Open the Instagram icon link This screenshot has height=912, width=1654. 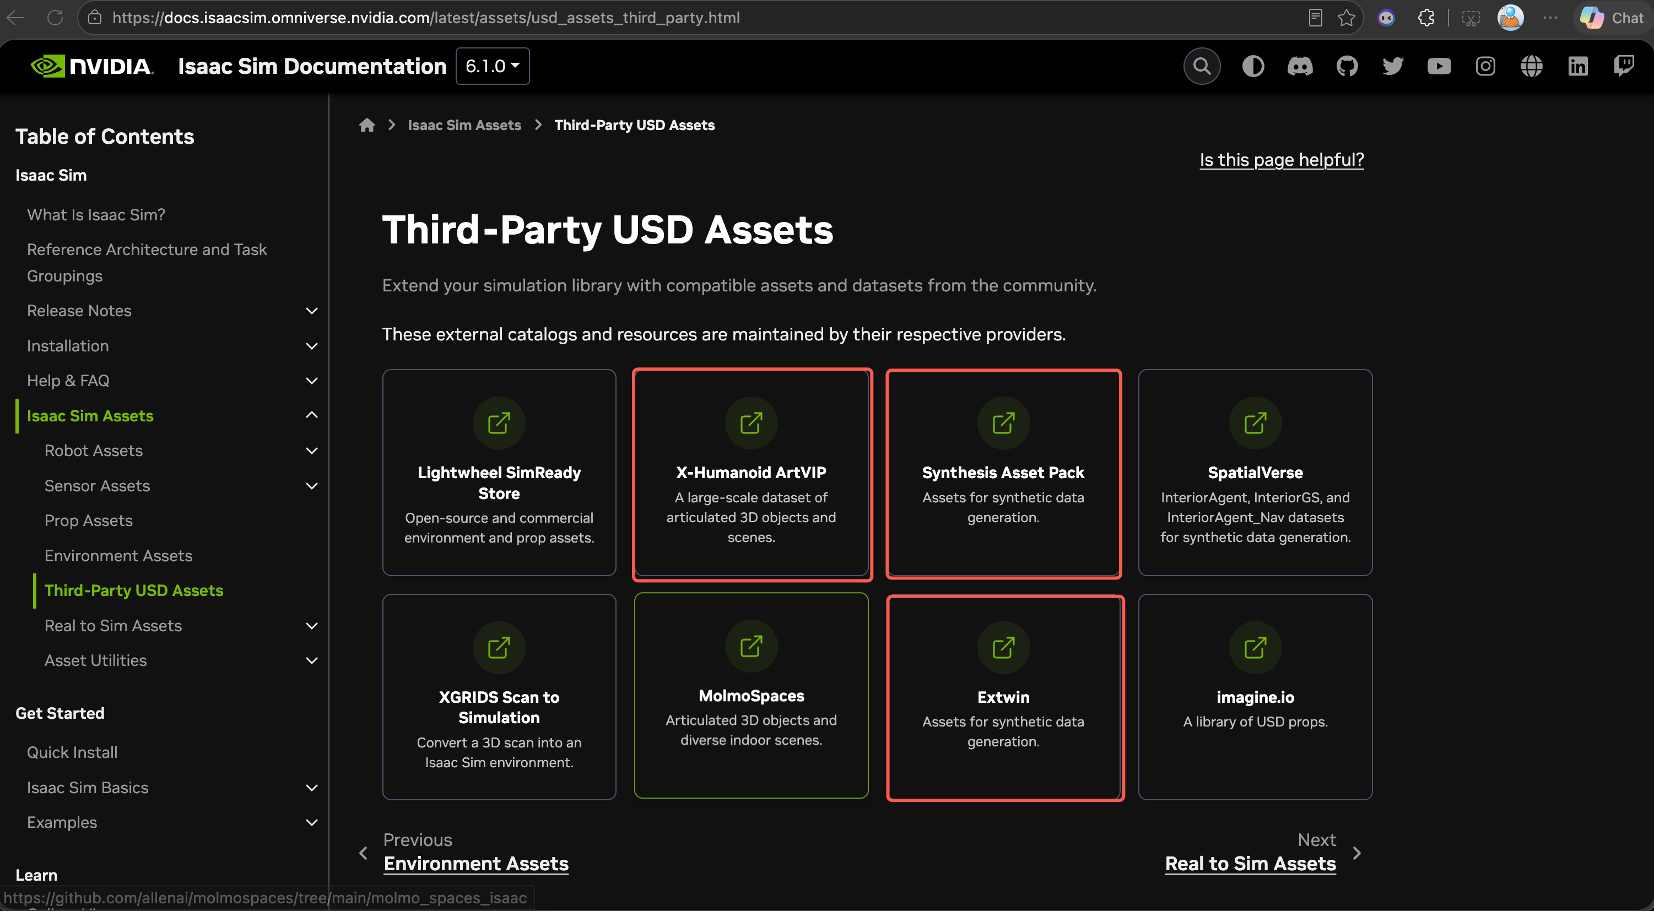[1486, 66]
